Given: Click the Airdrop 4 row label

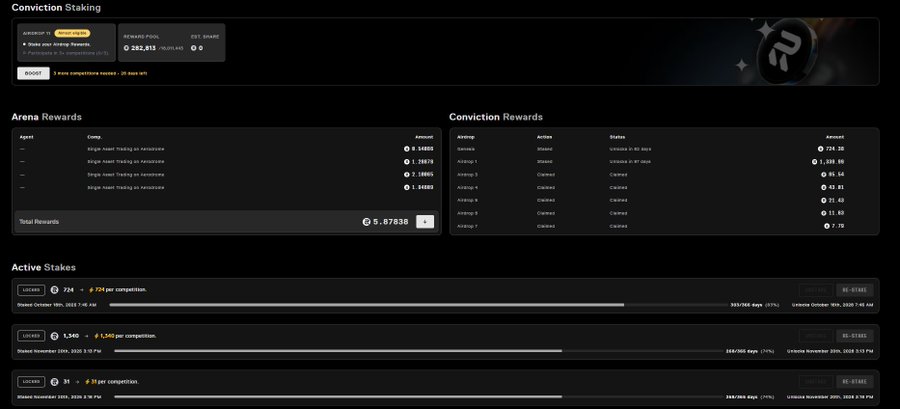Looking at the screenshot, I should (x=467, y=188).
